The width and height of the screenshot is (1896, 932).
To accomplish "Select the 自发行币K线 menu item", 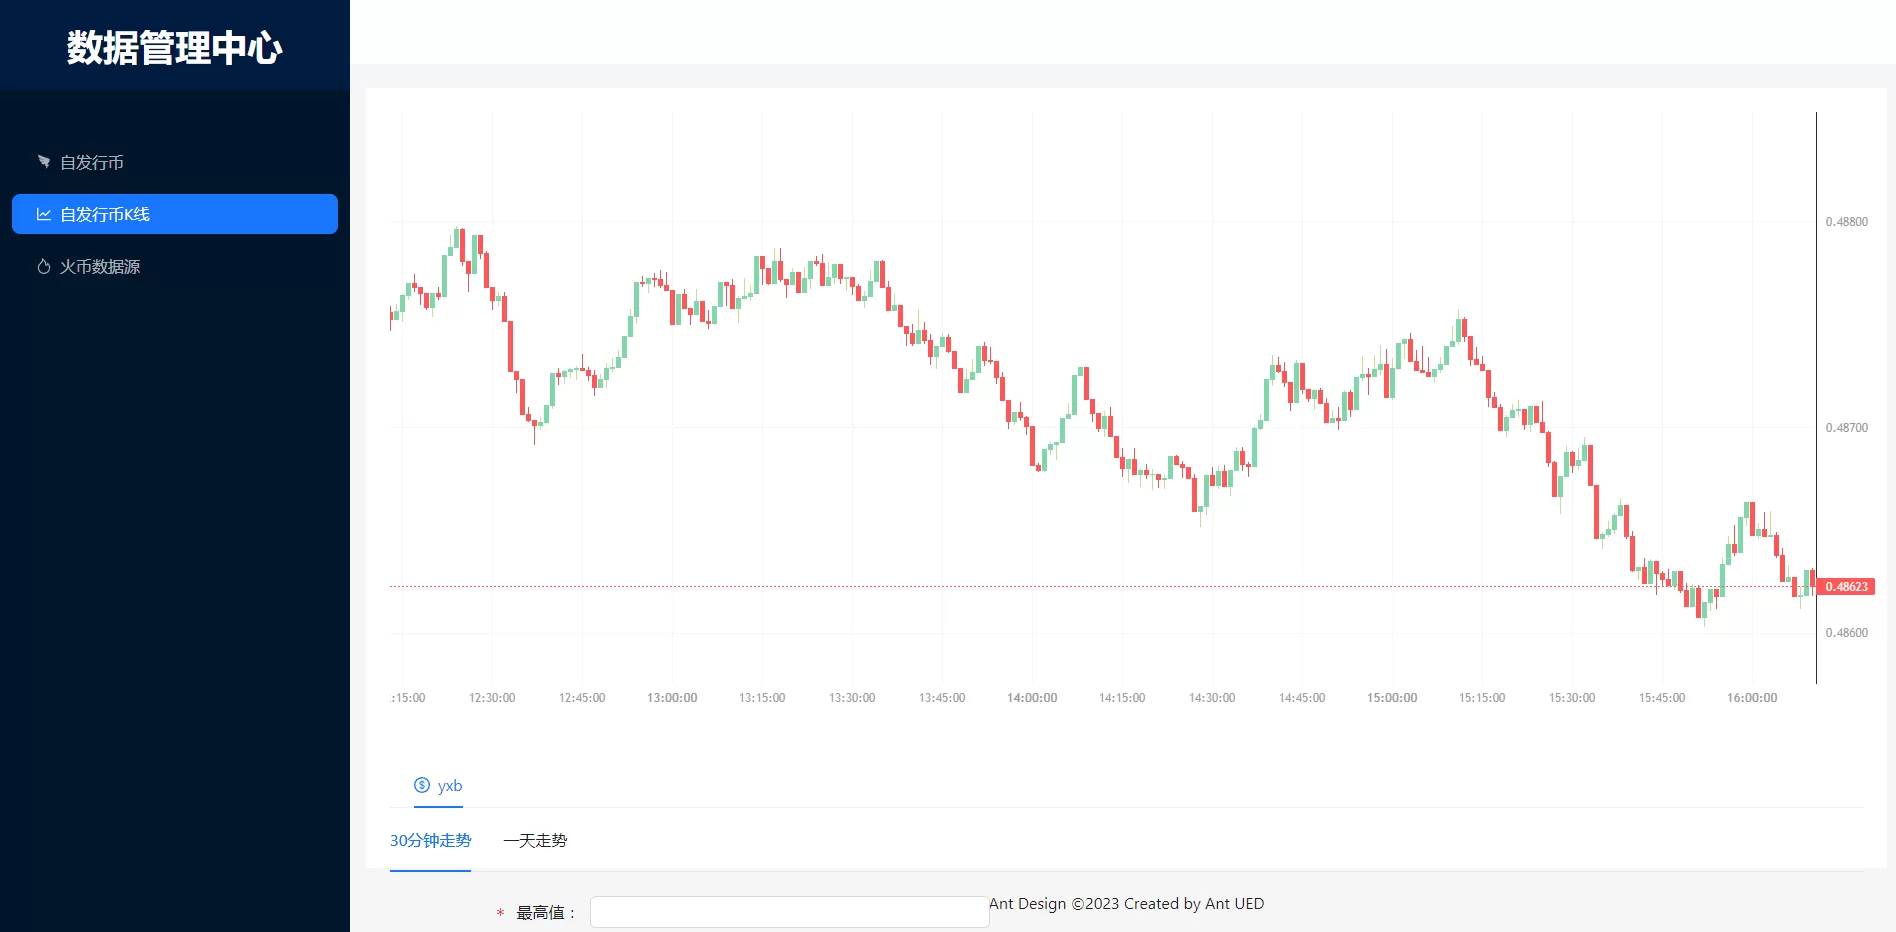I will pyautogui.click(x=105, y=214).
